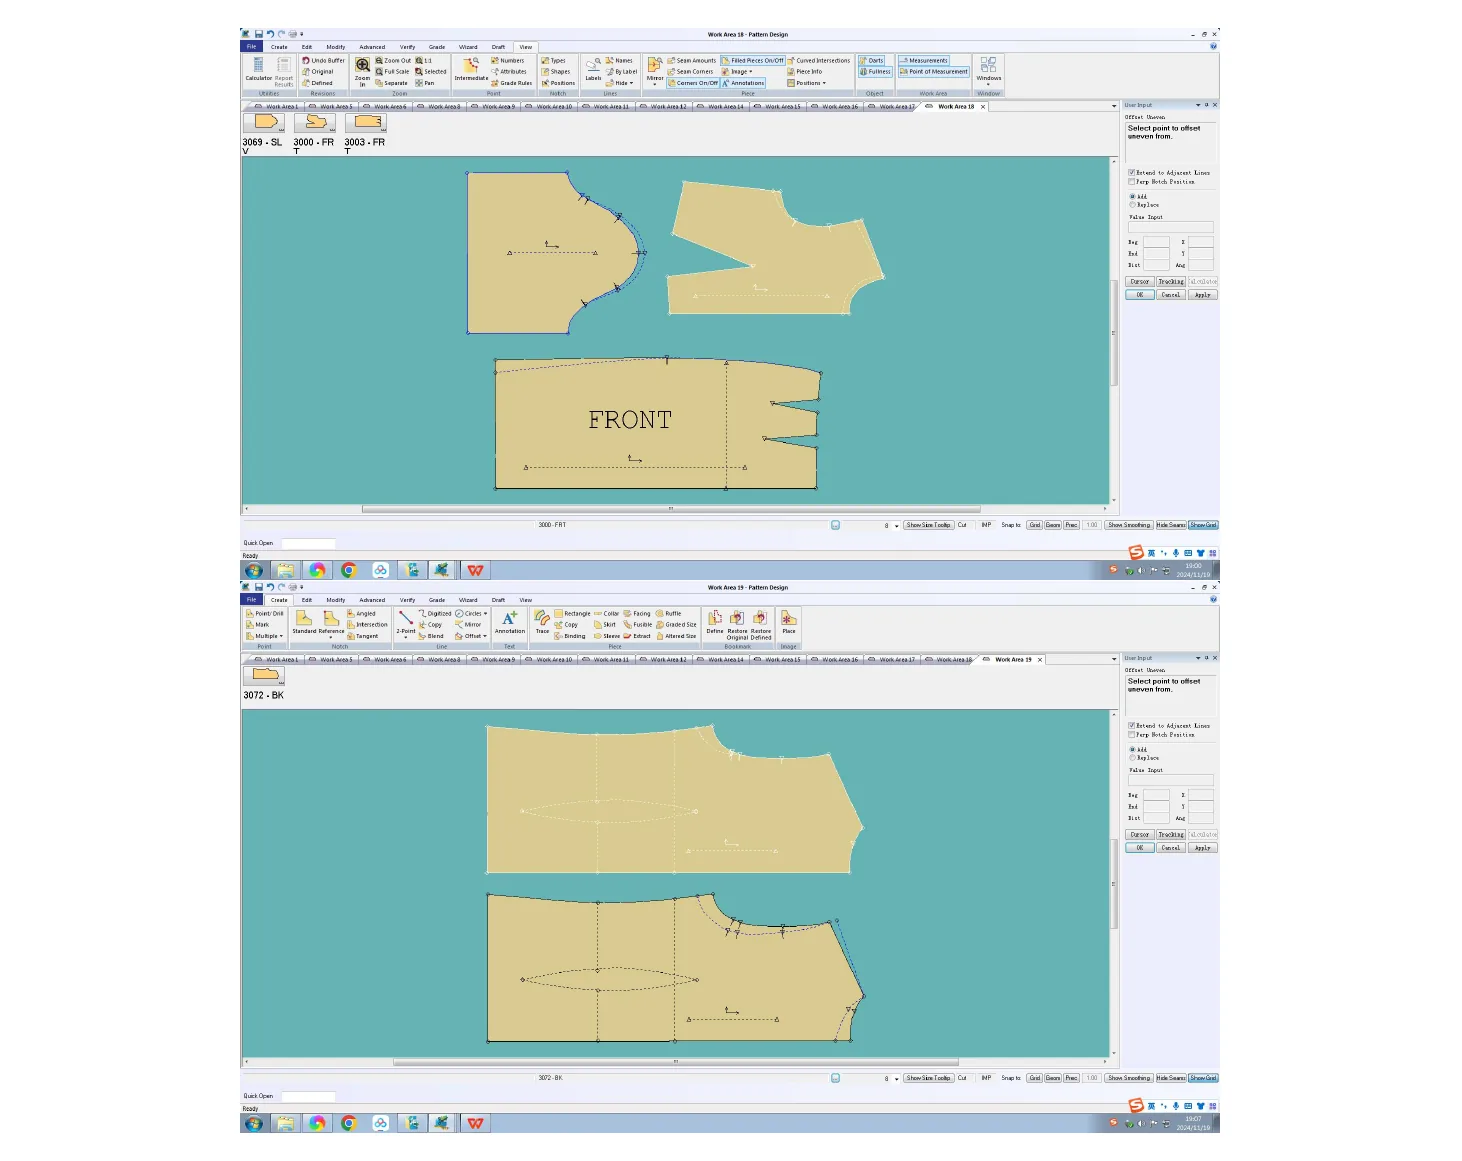Switch to Work Area 12 tab in top window
The height and width of the screenshot is (1161, 1462).
(x=664, y=106)
